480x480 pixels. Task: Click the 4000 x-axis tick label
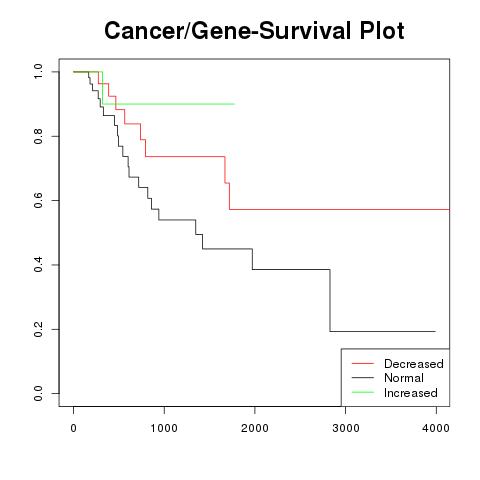tap(436, 428)
